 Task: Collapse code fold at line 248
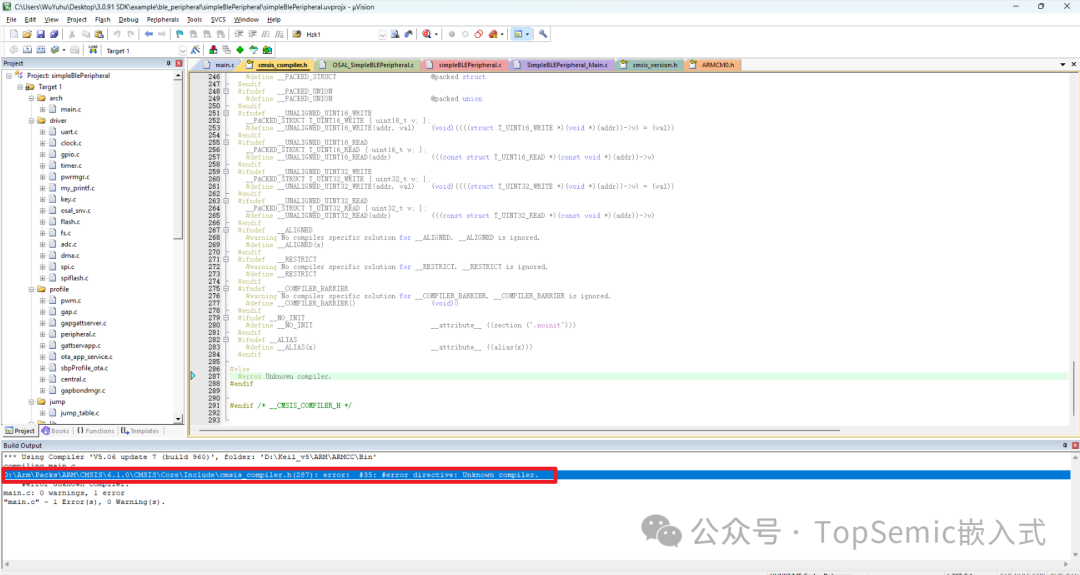point(226,92)
